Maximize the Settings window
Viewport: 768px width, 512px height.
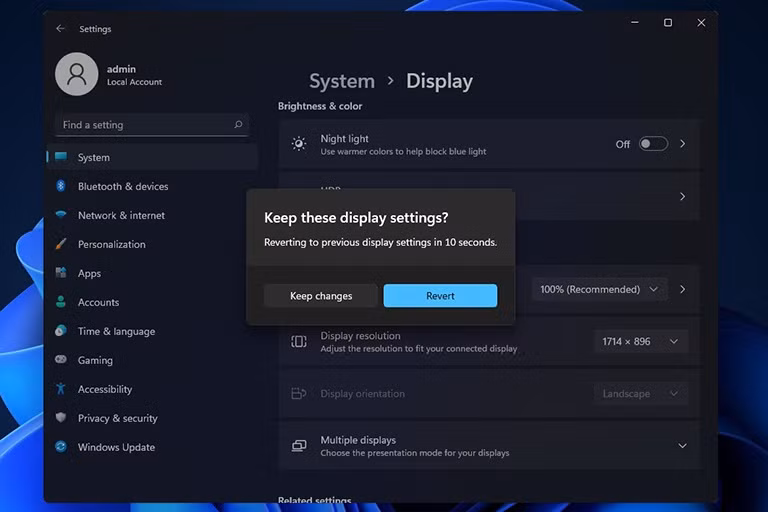[x=668, y=23]
